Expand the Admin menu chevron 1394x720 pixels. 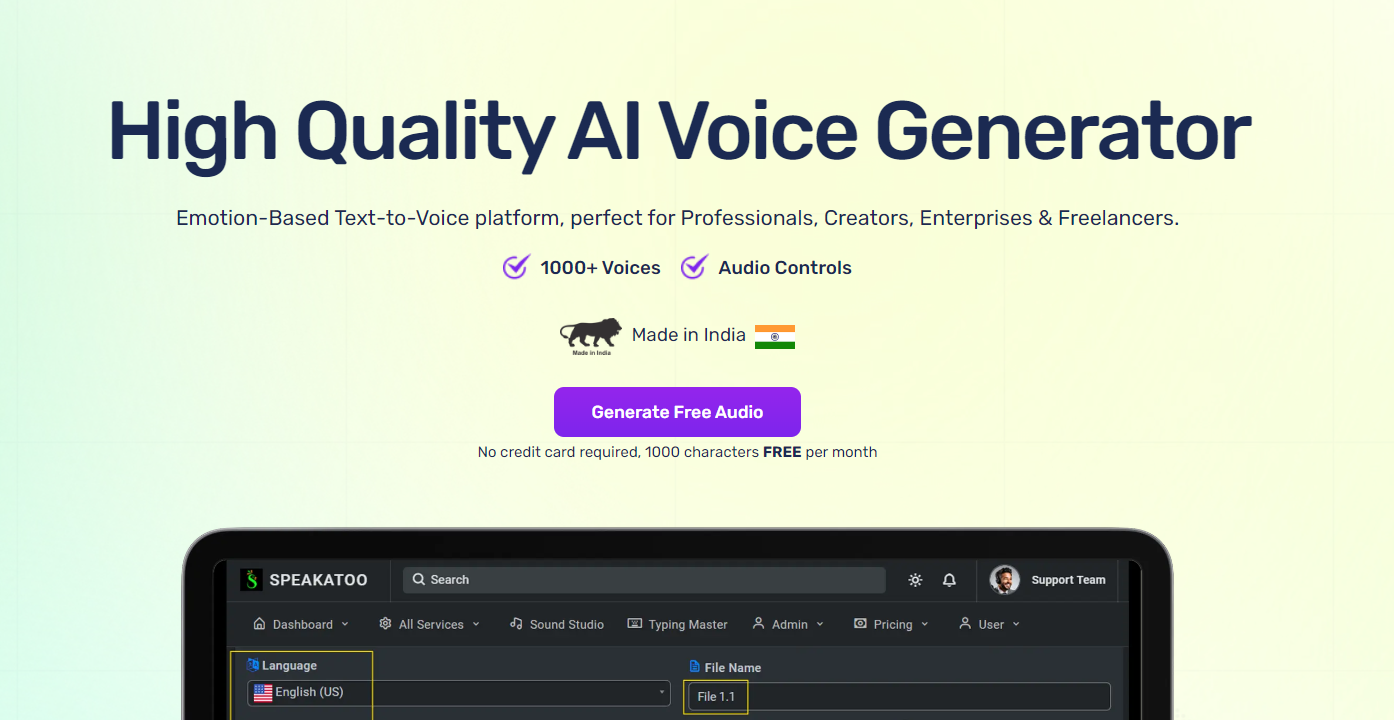(820, 624)
